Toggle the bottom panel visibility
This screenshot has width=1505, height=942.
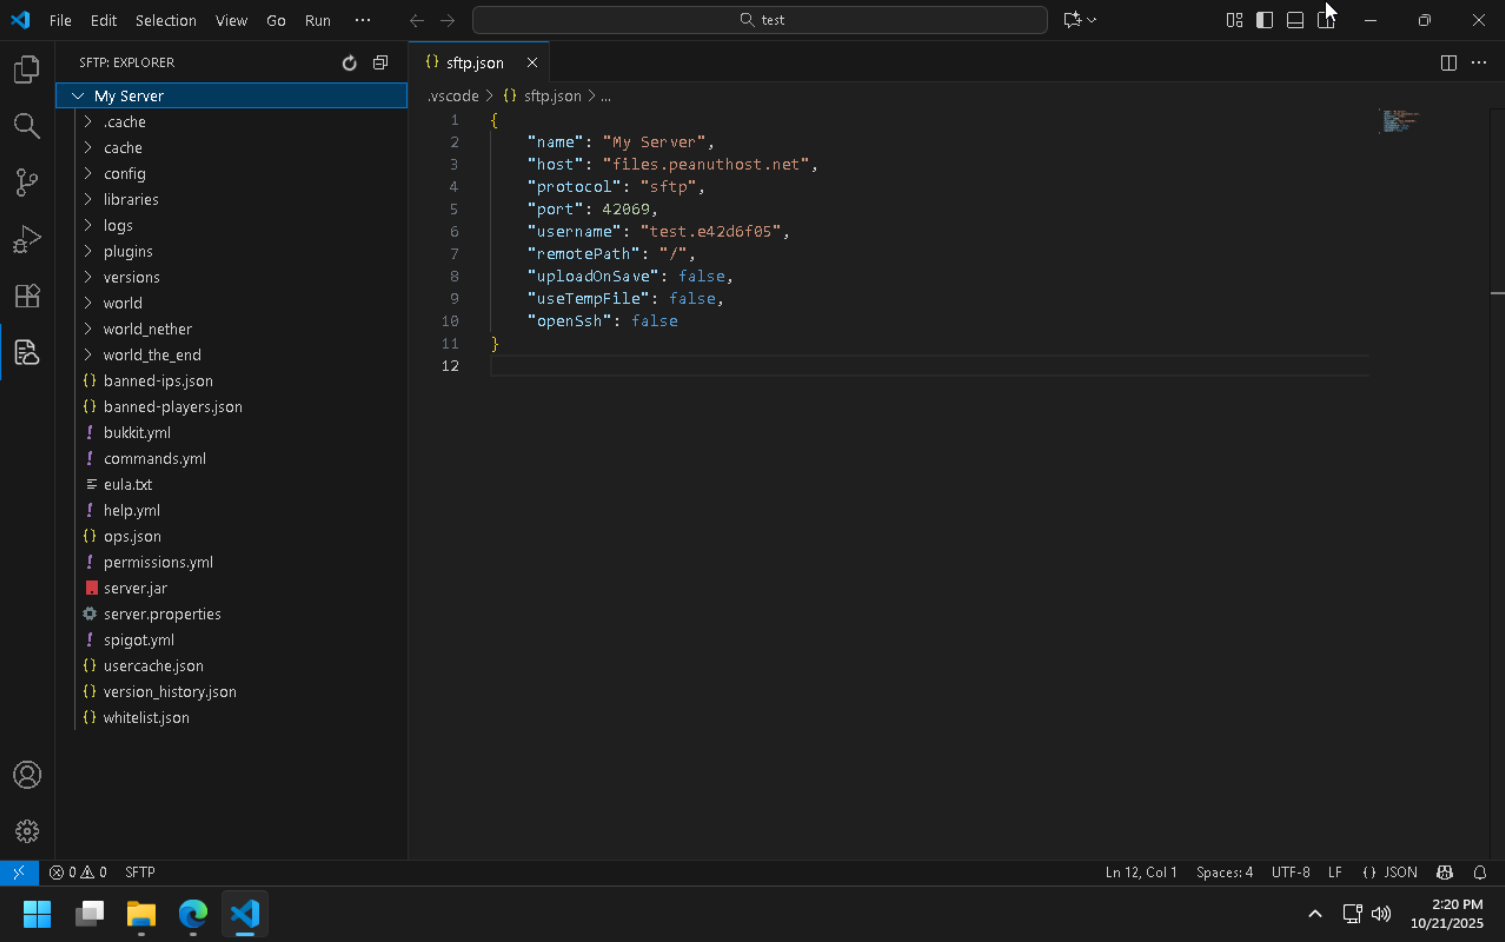click(1294, 20)
